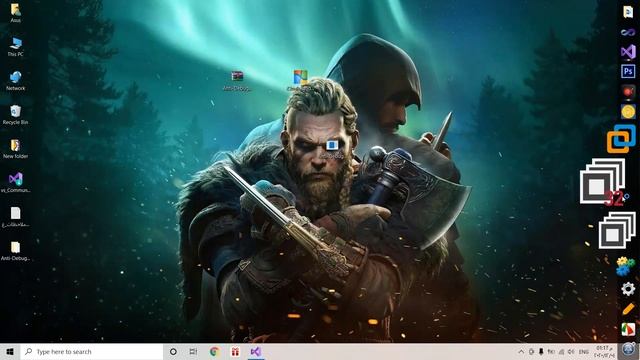Viewport: 640px width, 360px height.
Task: Open the Asus folder desktop icon
Action: coord(16,13)
